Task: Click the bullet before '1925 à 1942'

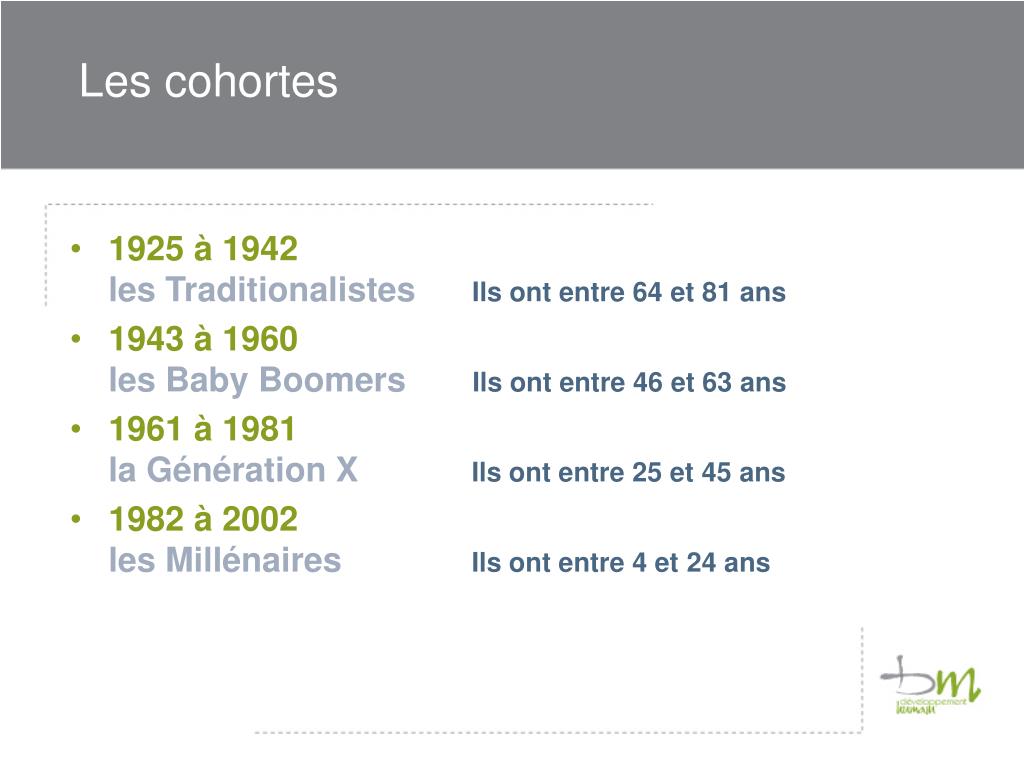Action: [x=76, y=248]
